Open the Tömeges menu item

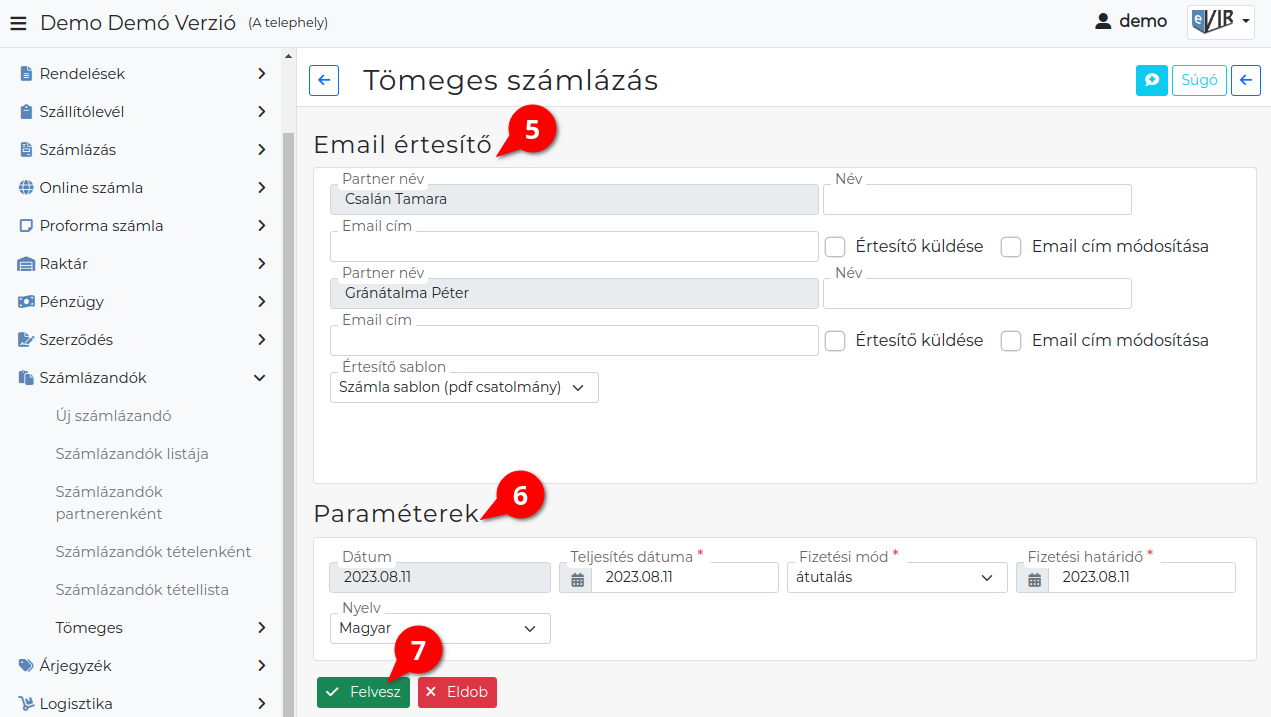(89, 628)
